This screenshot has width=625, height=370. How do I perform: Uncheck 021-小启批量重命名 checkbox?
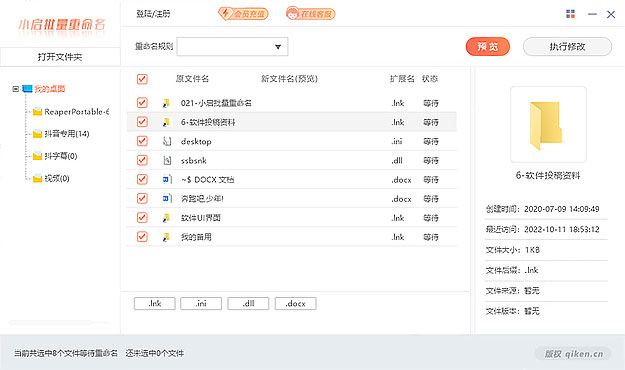(142, 103)
